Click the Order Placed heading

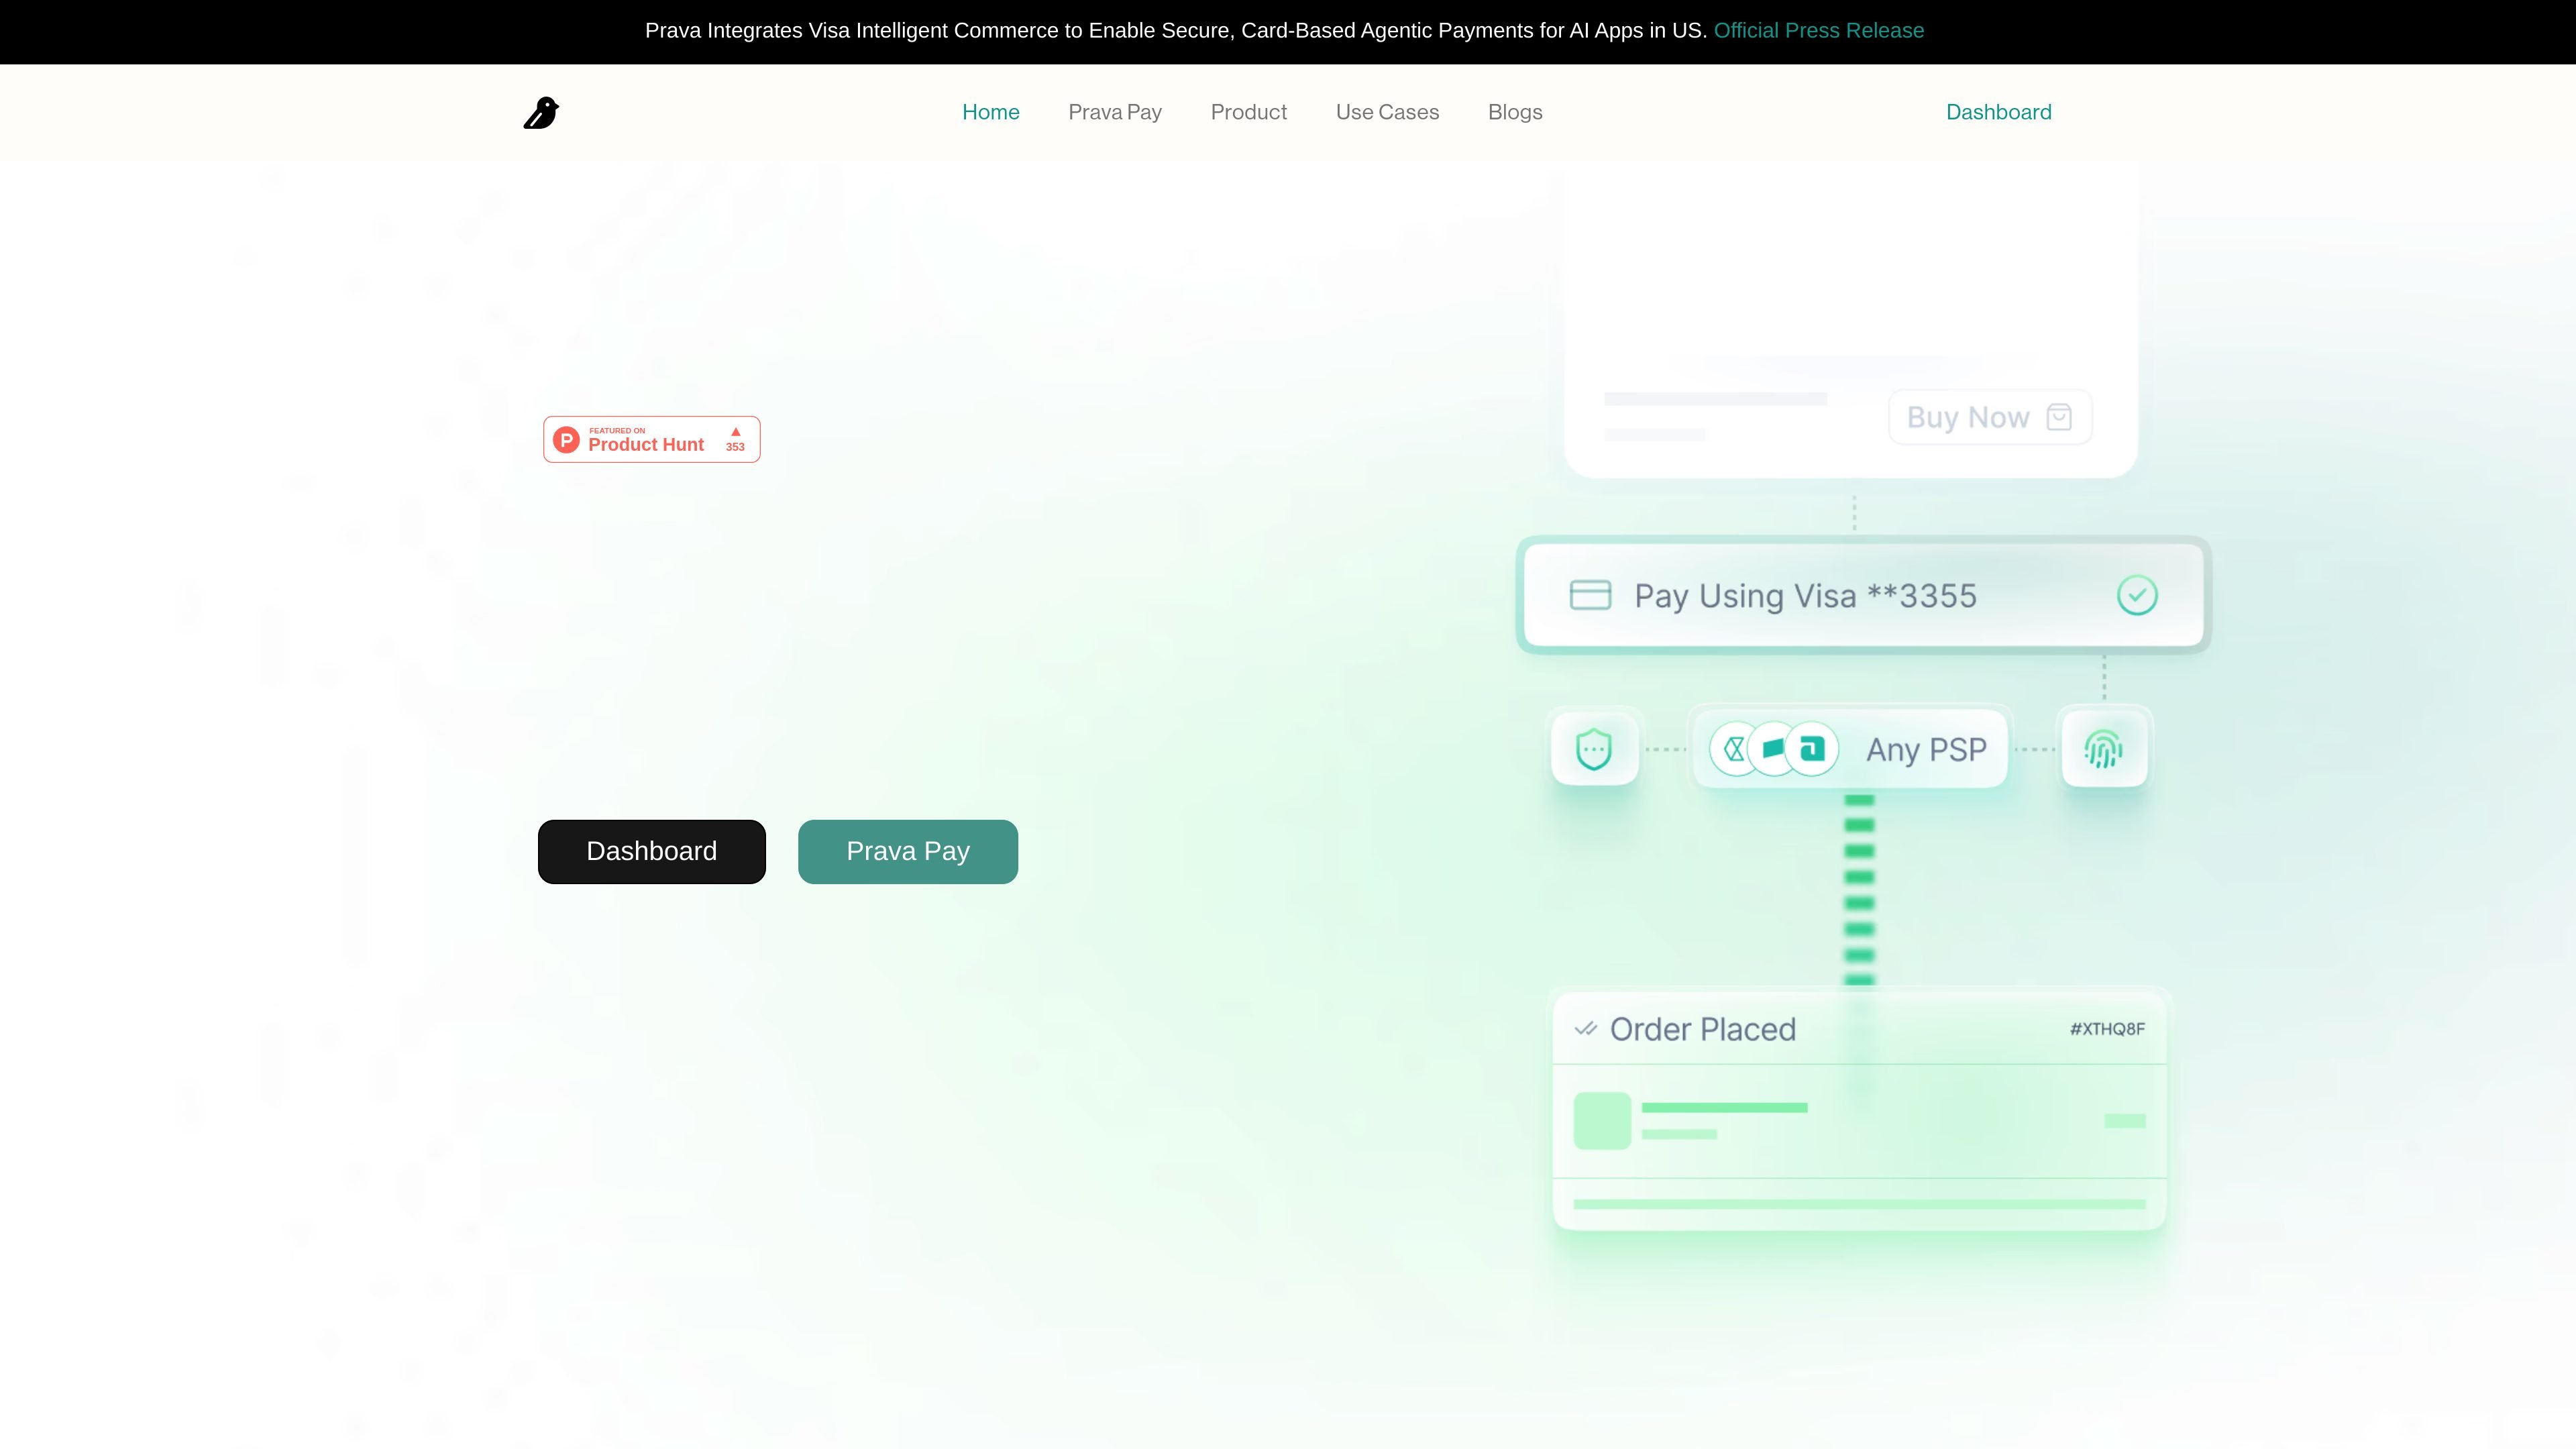(1703, 1029)
